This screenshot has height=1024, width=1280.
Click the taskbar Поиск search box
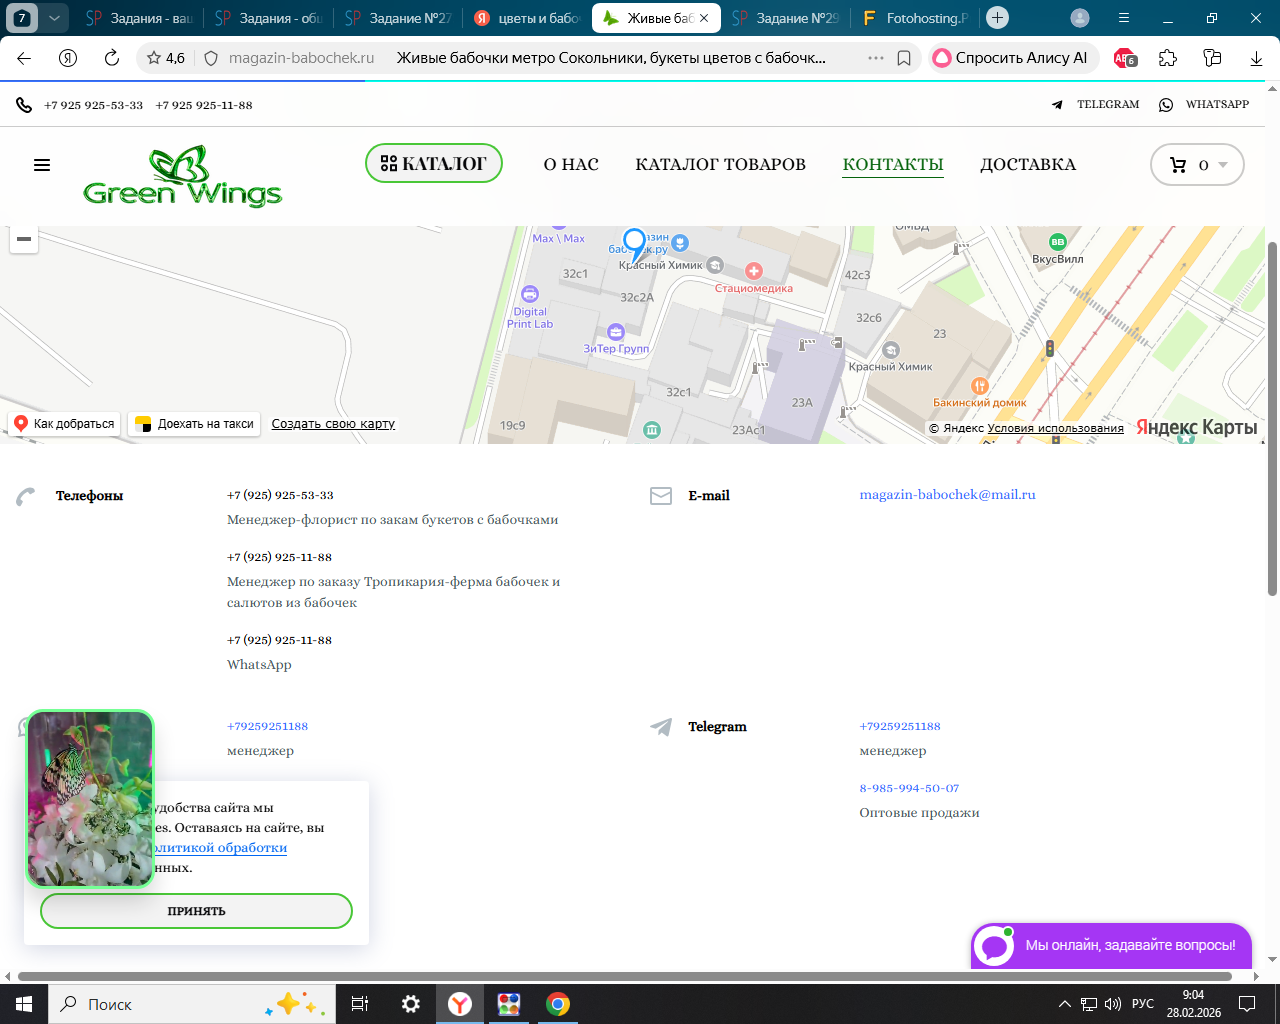(192, 1004)
